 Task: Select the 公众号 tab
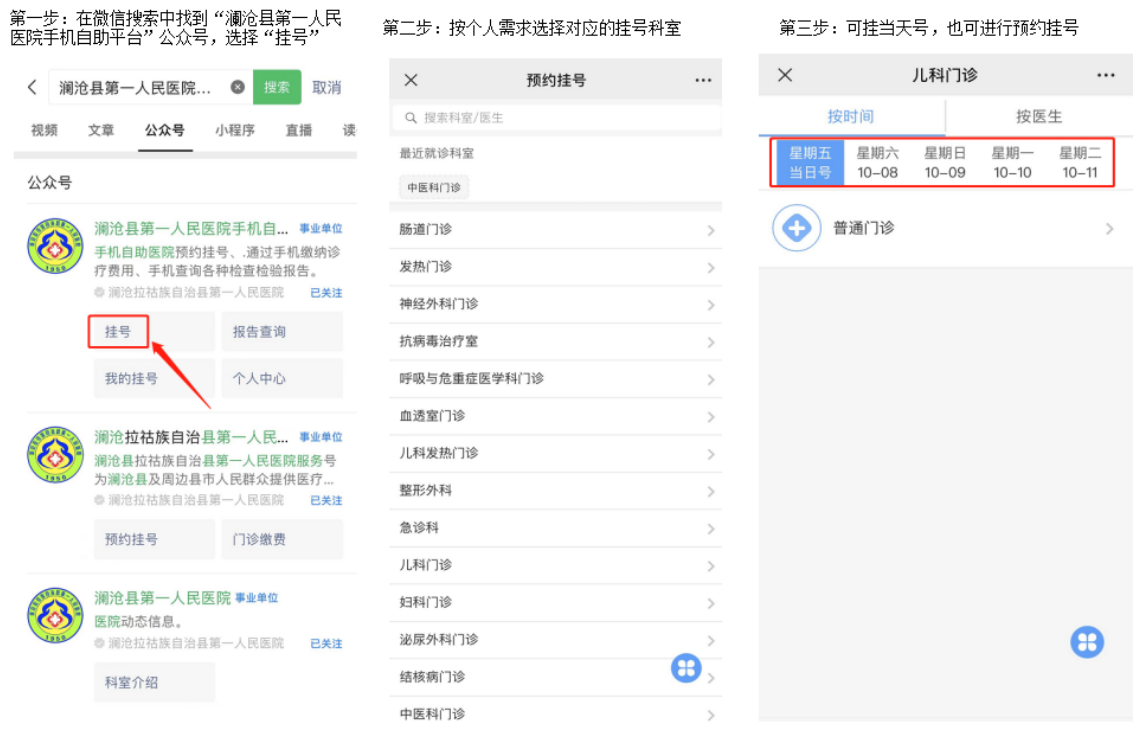pyautogui.click(x=164, y=130)
